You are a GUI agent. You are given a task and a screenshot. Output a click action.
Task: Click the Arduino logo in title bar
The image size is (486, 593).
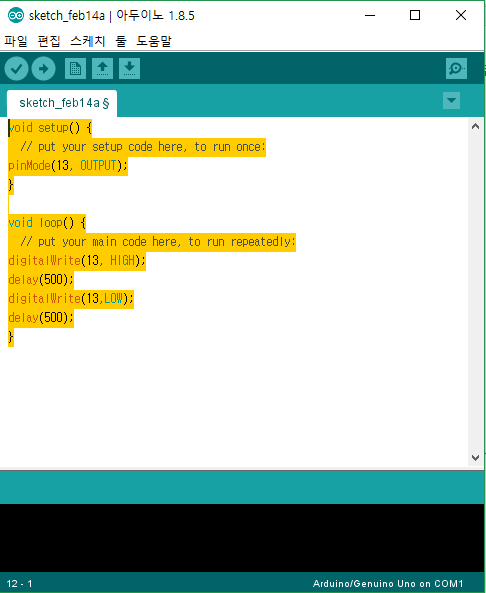pos(16,15)
